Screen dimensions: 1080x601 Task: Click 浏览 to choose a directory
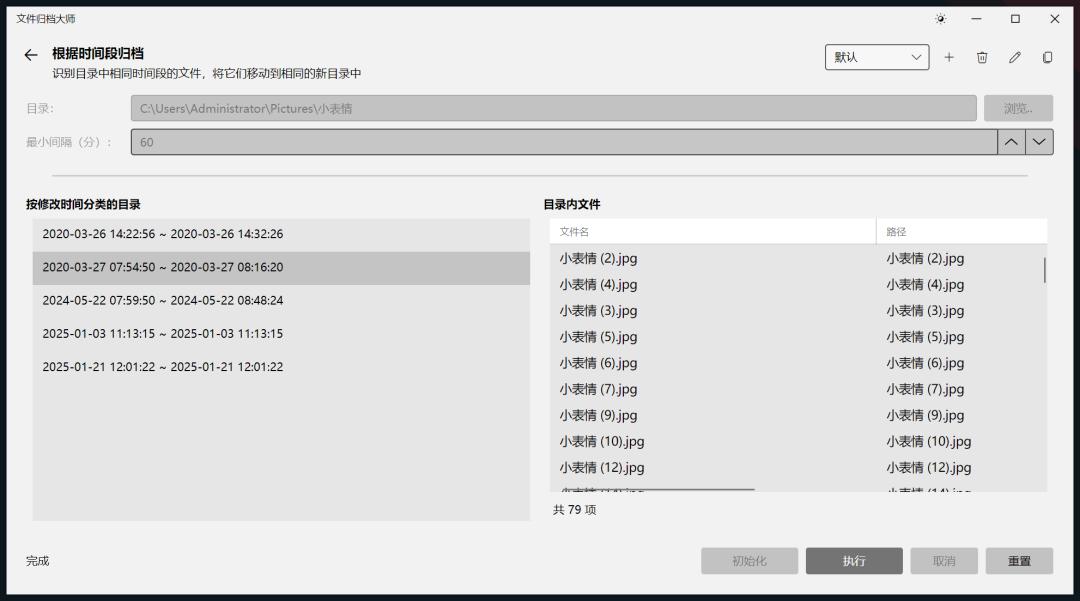tap(1015, 107)
